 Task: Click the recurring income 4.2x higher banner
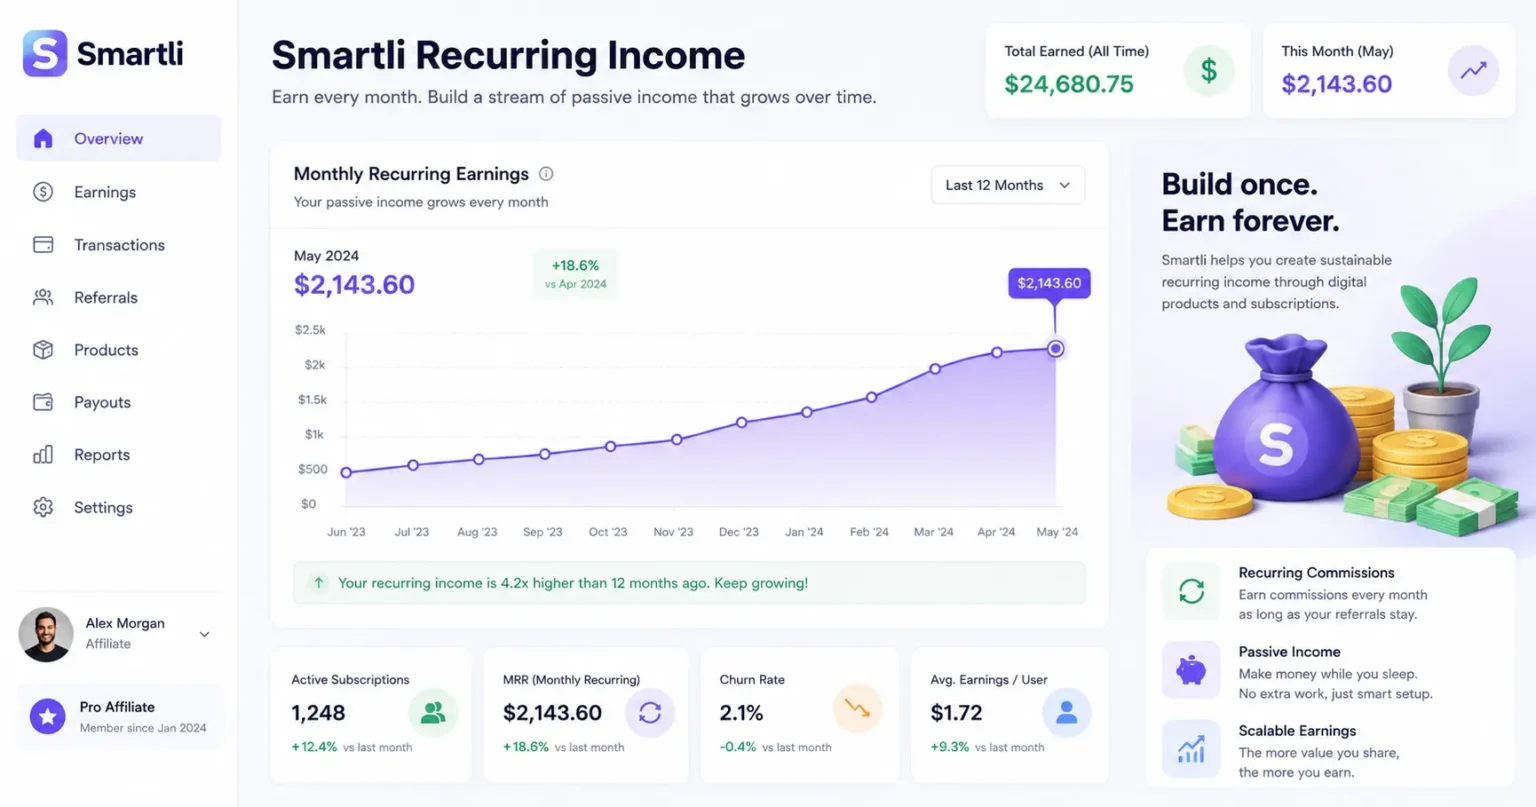pyautogui.click(x=689, y=583)
